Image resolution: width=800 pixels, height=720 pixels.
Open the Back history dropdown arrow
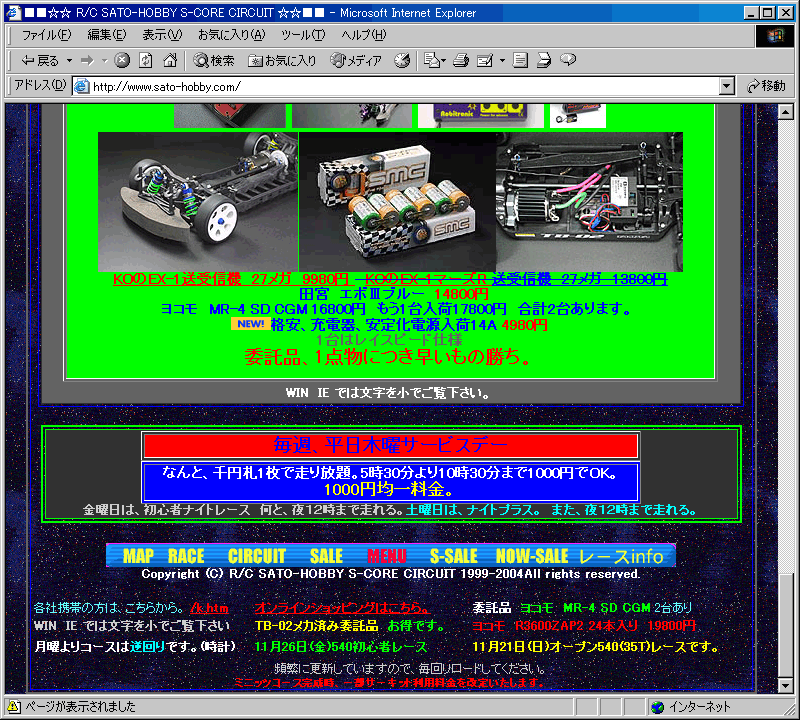point(69,61)
